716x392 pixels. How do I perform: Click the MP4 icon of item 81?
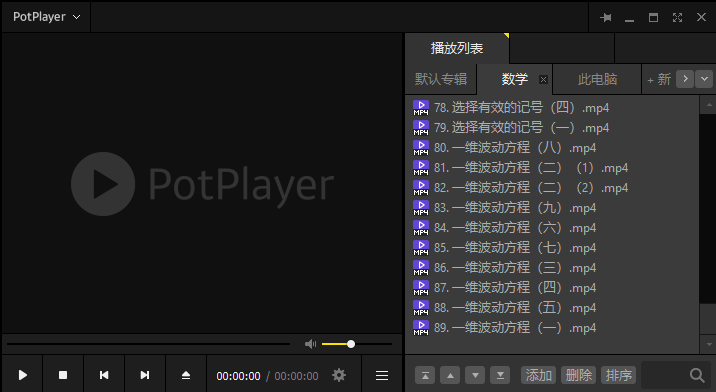click(x=421, y=168)
